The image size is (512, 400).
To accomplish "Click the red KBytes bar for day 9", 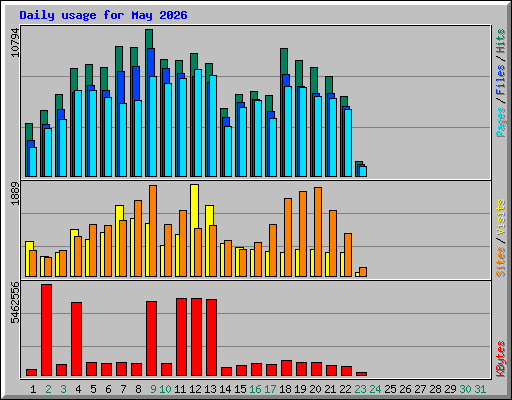I will click(x=152, y=339).
